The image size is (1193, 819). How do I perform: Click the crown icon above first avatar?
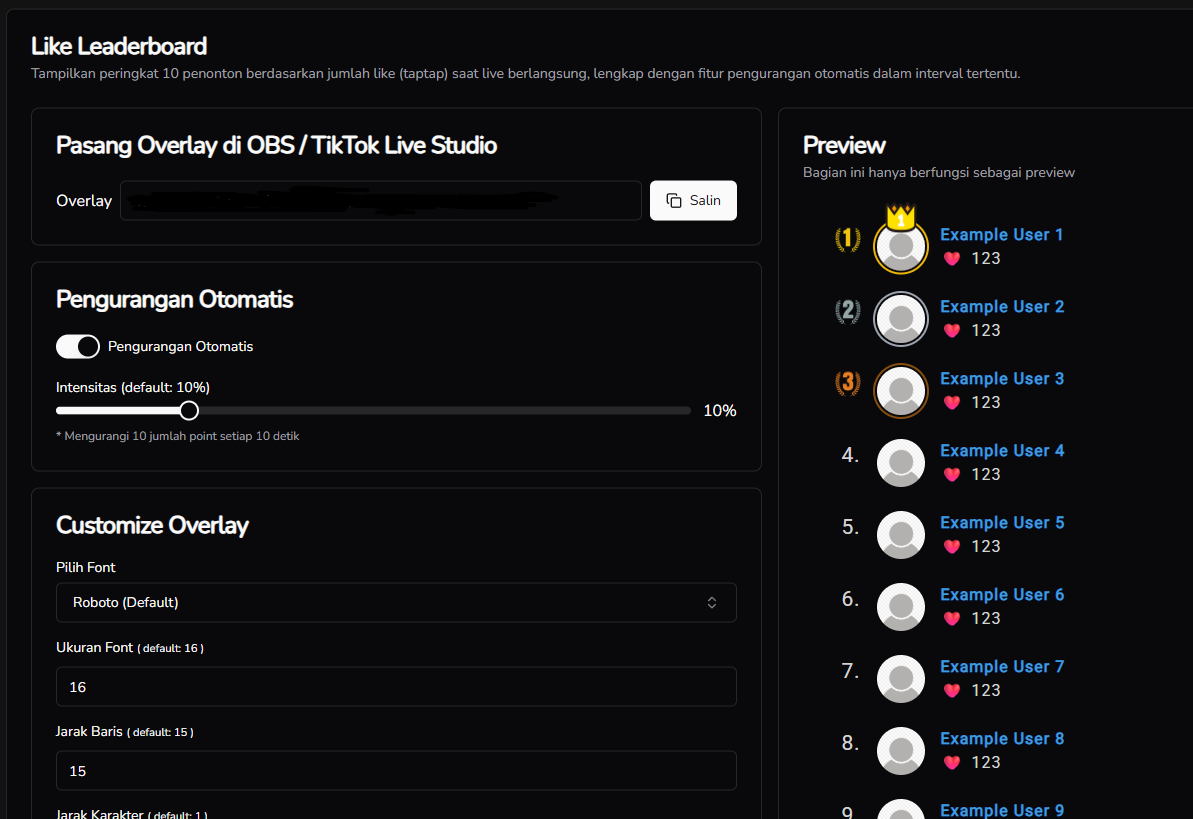click(x=901, y=215)
